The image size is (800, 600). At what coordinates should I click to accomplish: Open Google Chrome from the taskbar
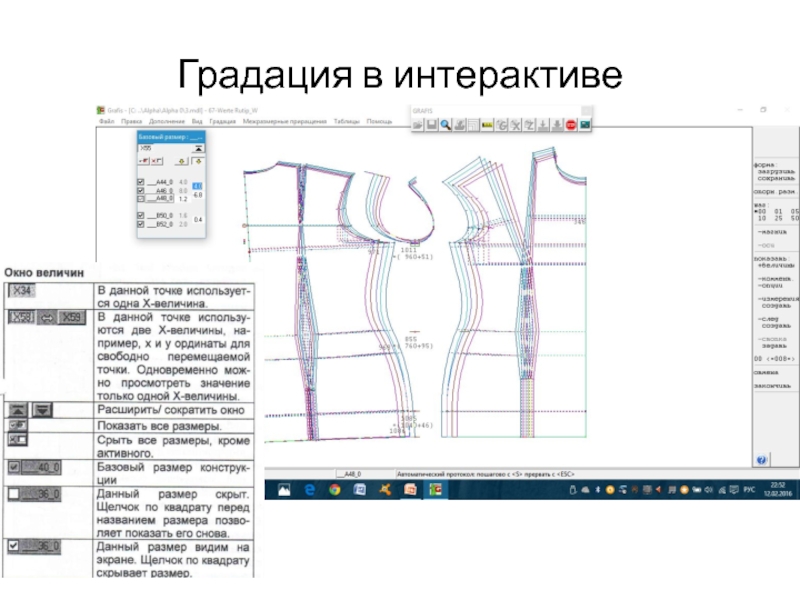[x=335, y=490]
